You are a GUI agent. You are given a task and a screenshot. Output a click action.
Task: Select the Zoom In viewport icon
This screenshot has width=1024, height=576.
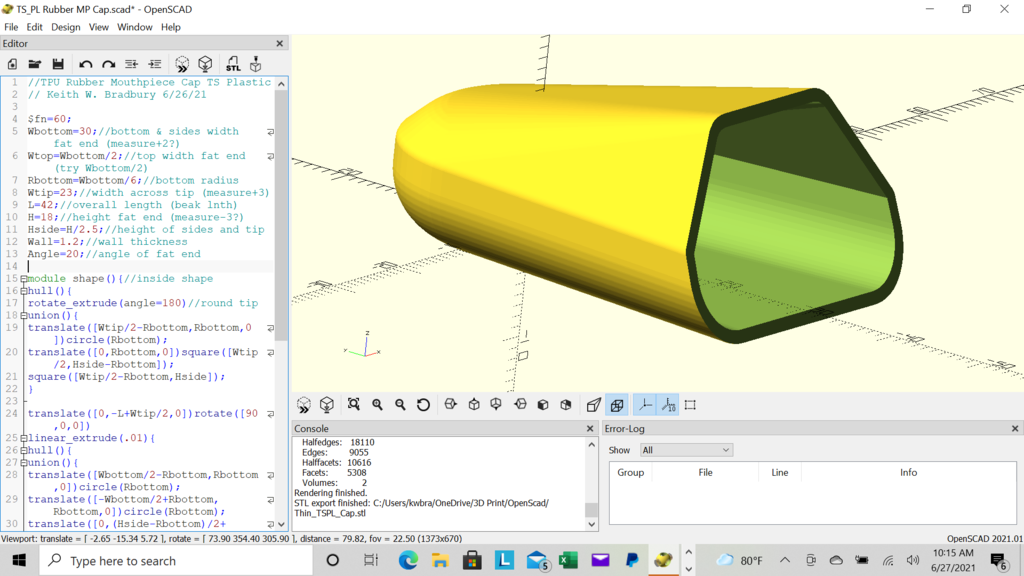[x=378, y=405]
